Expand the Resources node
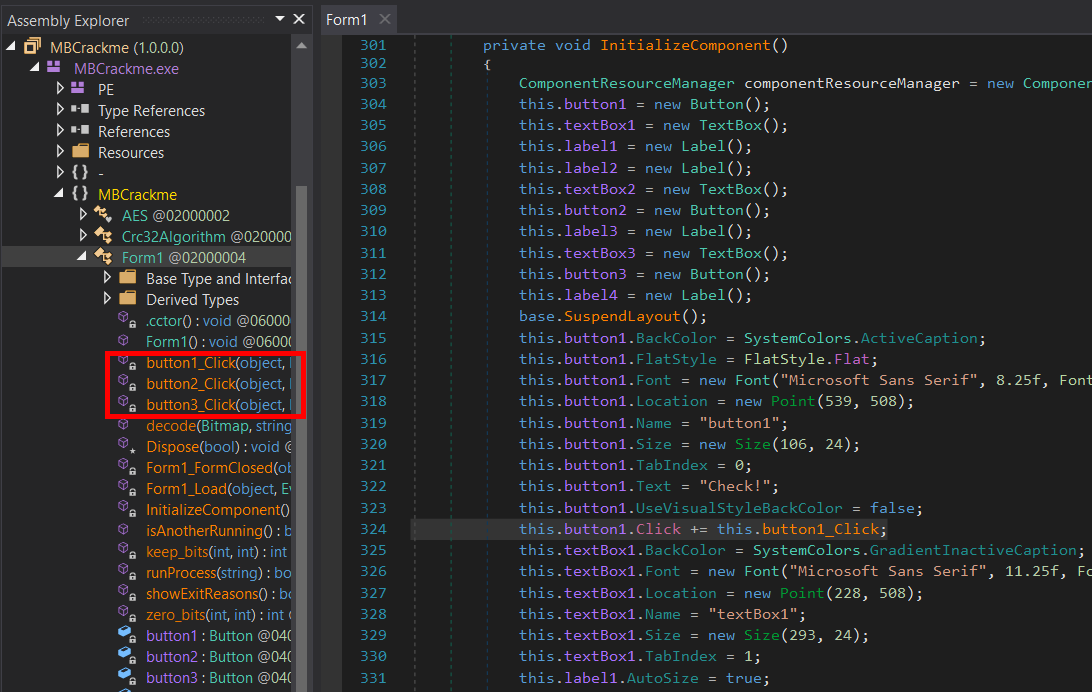Screen dimensions: 1092x692 point(60,151)
